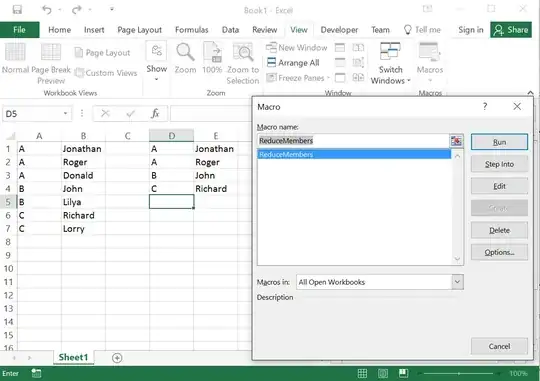Viewport: 540px width, 381px height.
Task: Click the Insert Function fx icon
Action: (x=155, y=113)
